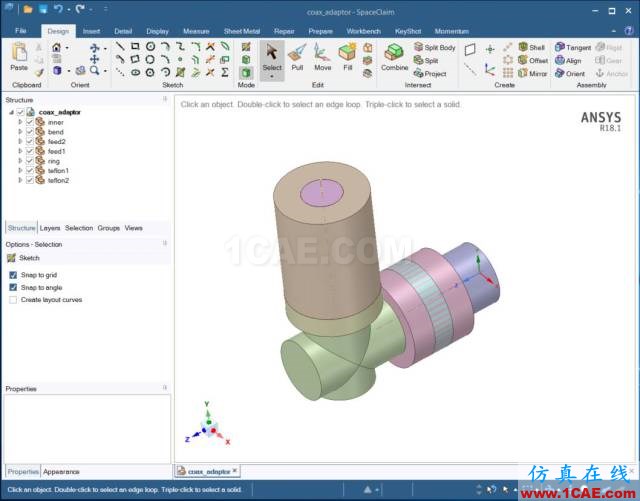Open the Measure ribbon tab
The width and height of the screenshot is (640, 501).
(196, 31)
